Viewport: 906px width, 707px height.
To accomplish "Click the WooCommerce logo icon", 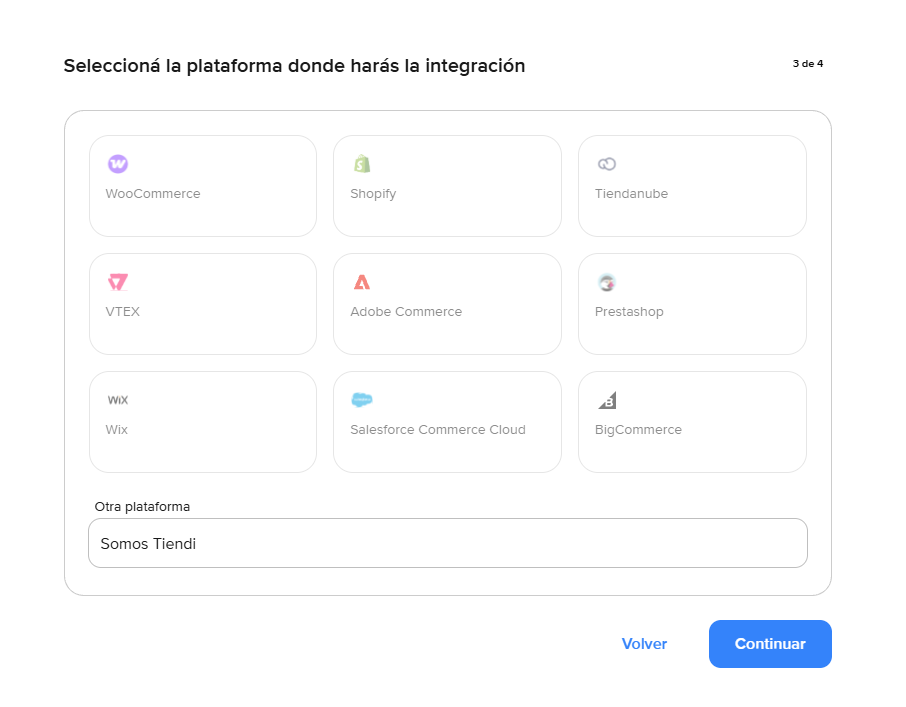I will (118, 164).
